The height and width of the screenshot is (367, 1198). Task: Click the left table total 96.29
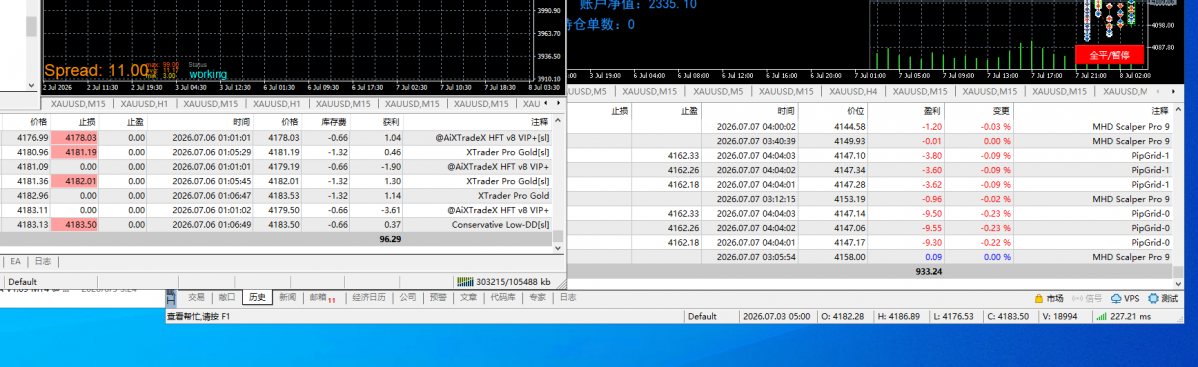(390, 239)
